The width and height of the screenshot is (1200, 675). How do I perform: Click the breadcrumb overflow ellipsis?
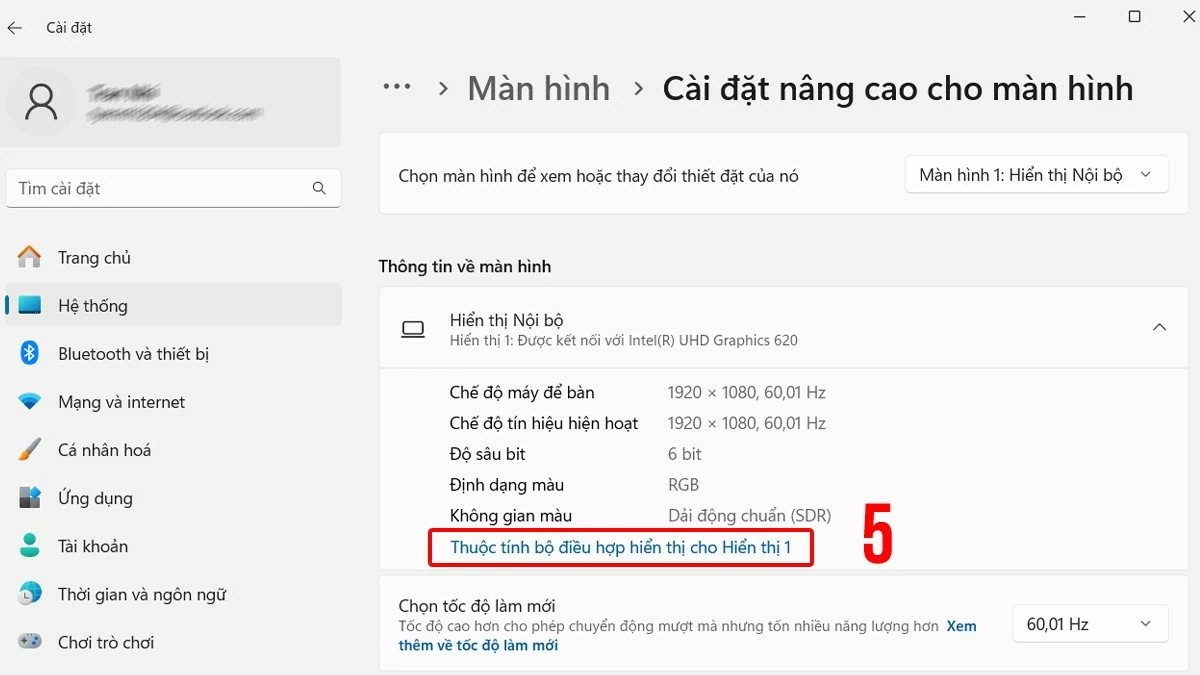pyautogui.click(x=397, y=88)
